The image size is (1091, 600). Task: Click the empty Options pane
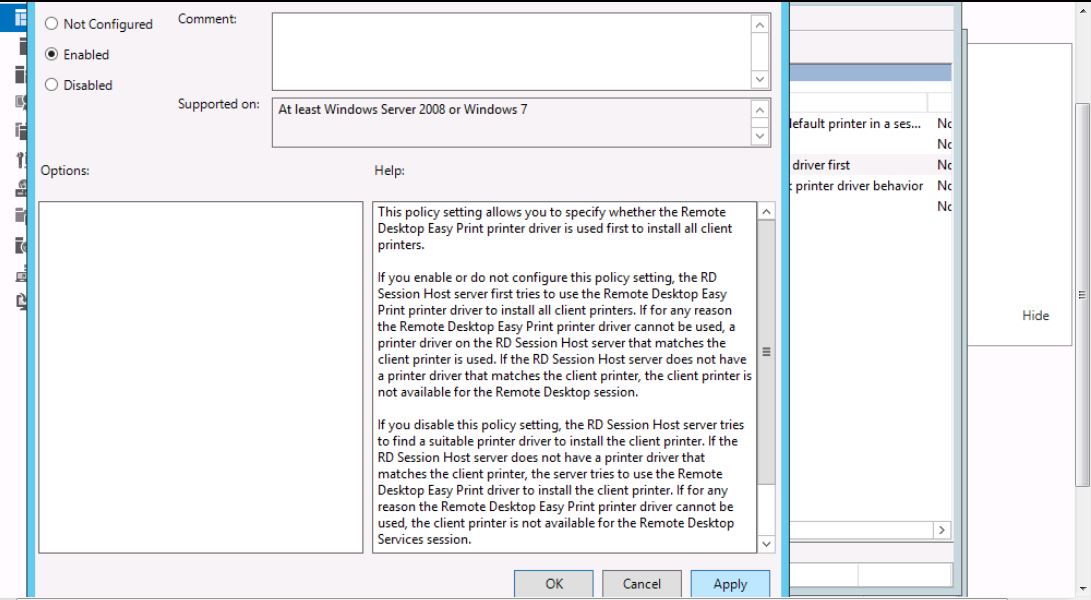click(x=200, y=377)
